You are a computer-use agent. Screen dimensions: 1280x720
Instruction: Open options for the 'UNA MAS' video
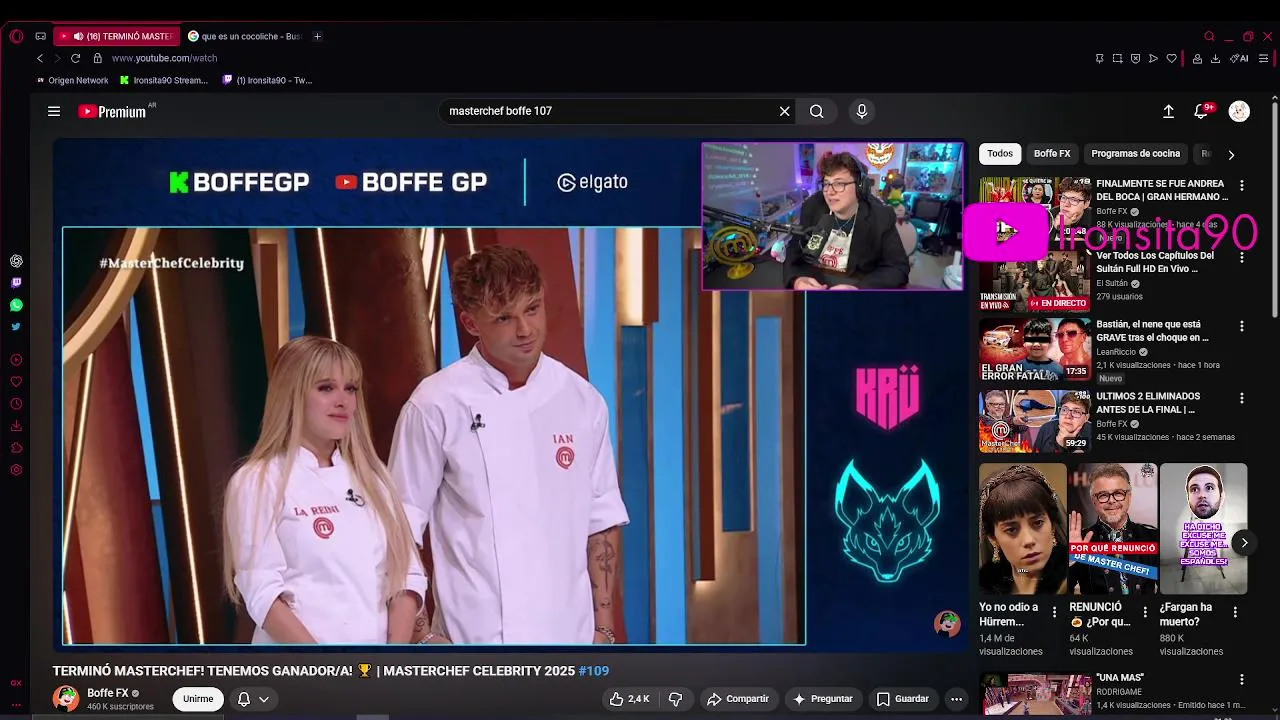pyautogui.click(x=1242, y=680)
